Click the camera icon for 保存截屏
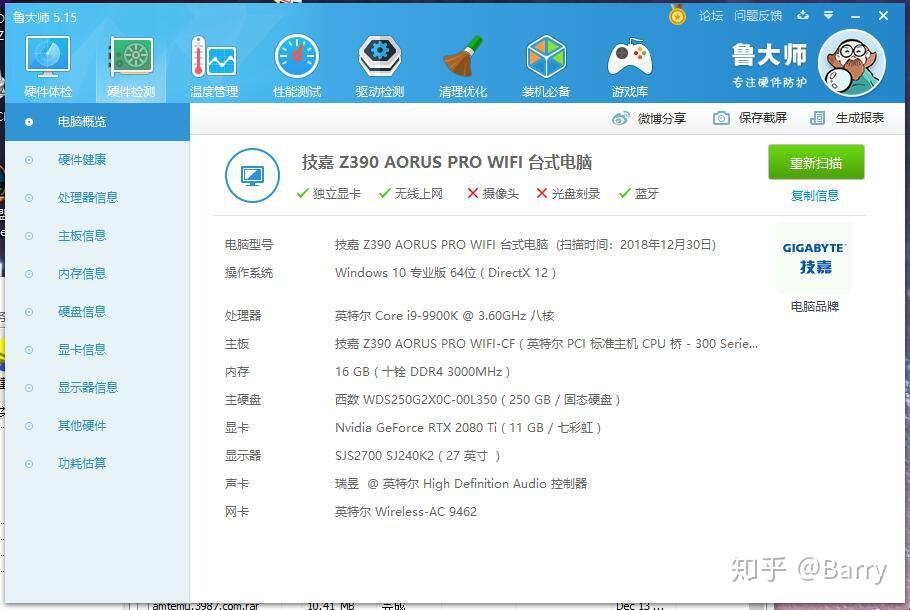Screen dimensions: 910x610 point(721,118)
